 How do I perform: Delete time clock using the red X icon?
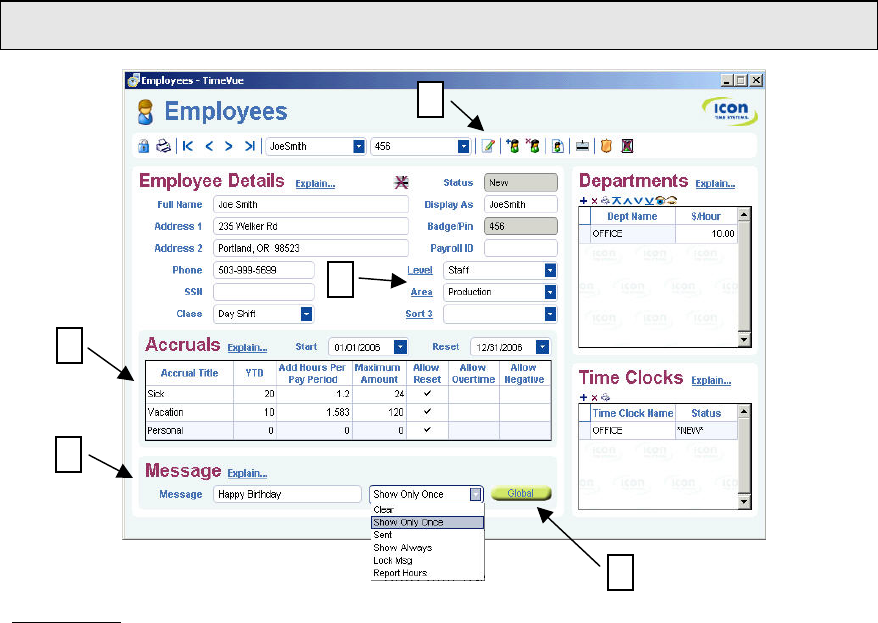594,397
